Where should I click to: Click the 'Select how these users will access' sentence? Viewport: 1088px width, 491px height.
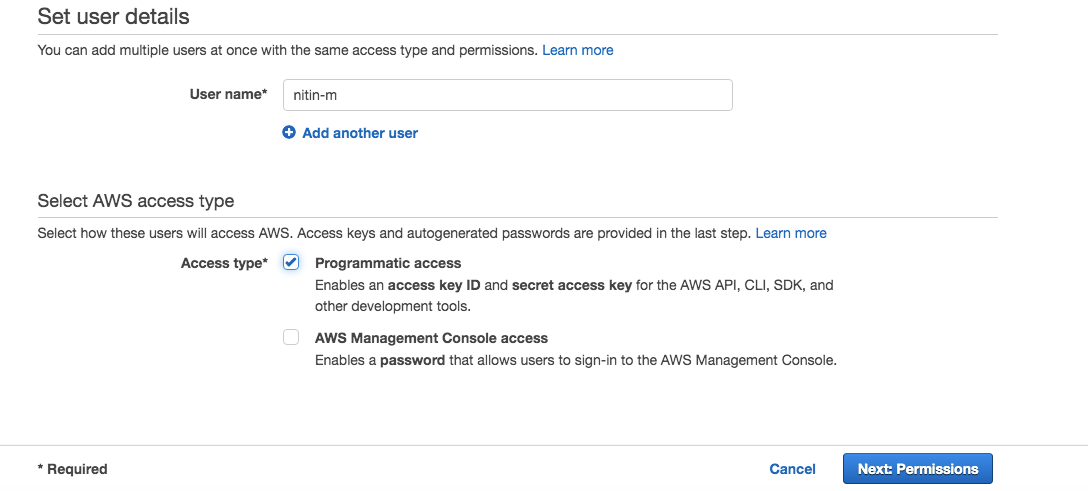pyautogui.click(x=393, y=233)
